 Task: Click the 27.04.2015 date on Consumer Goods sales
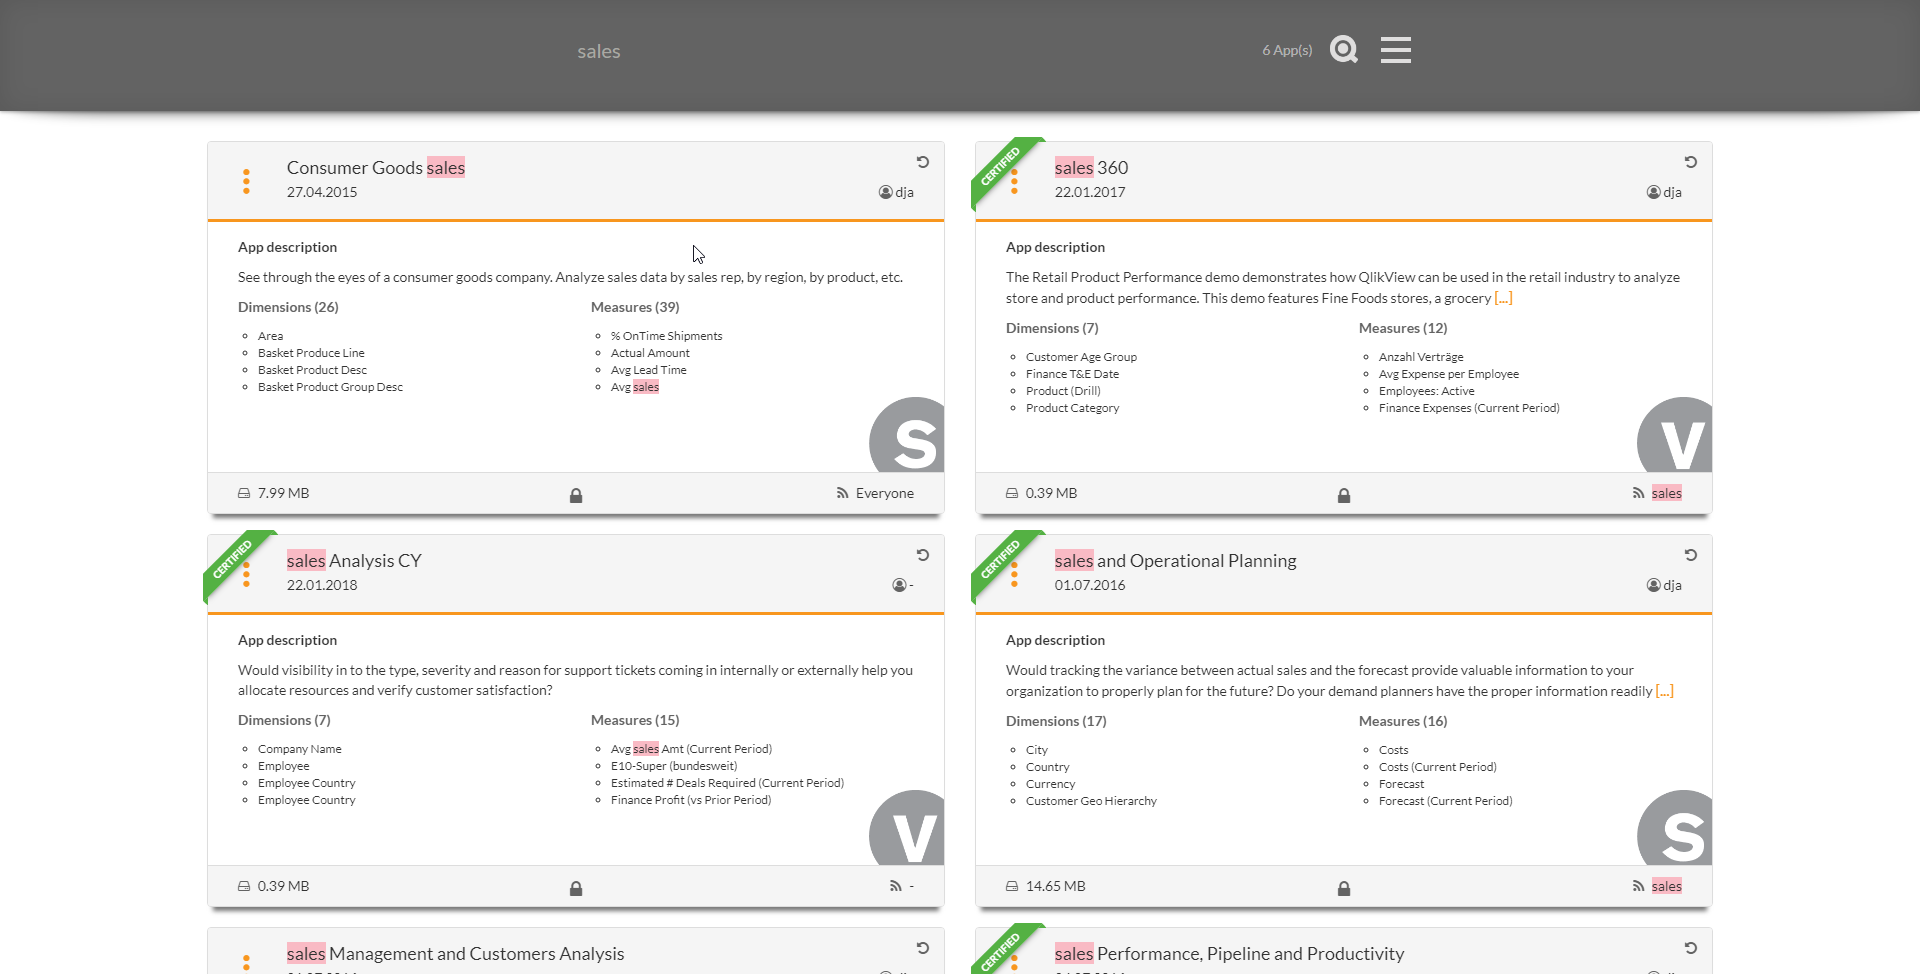322,192
